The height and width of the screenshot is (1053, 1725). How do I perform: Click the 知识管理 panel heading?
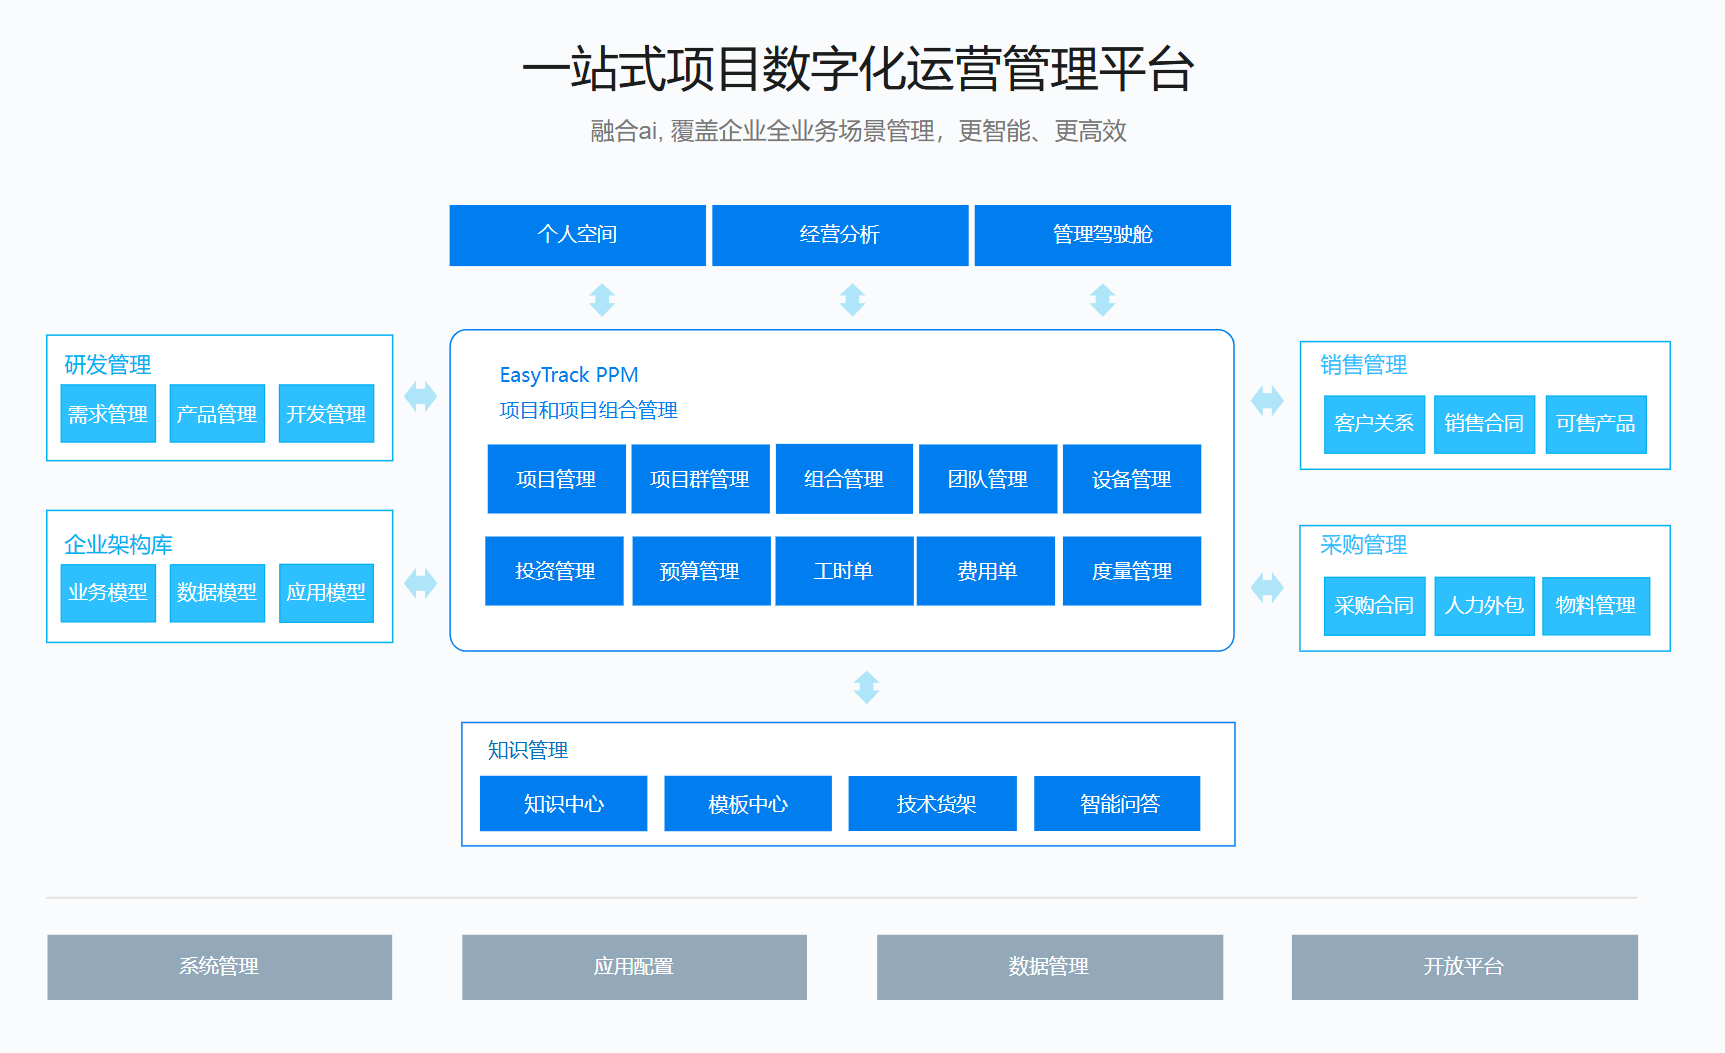(x=528, y=750)
